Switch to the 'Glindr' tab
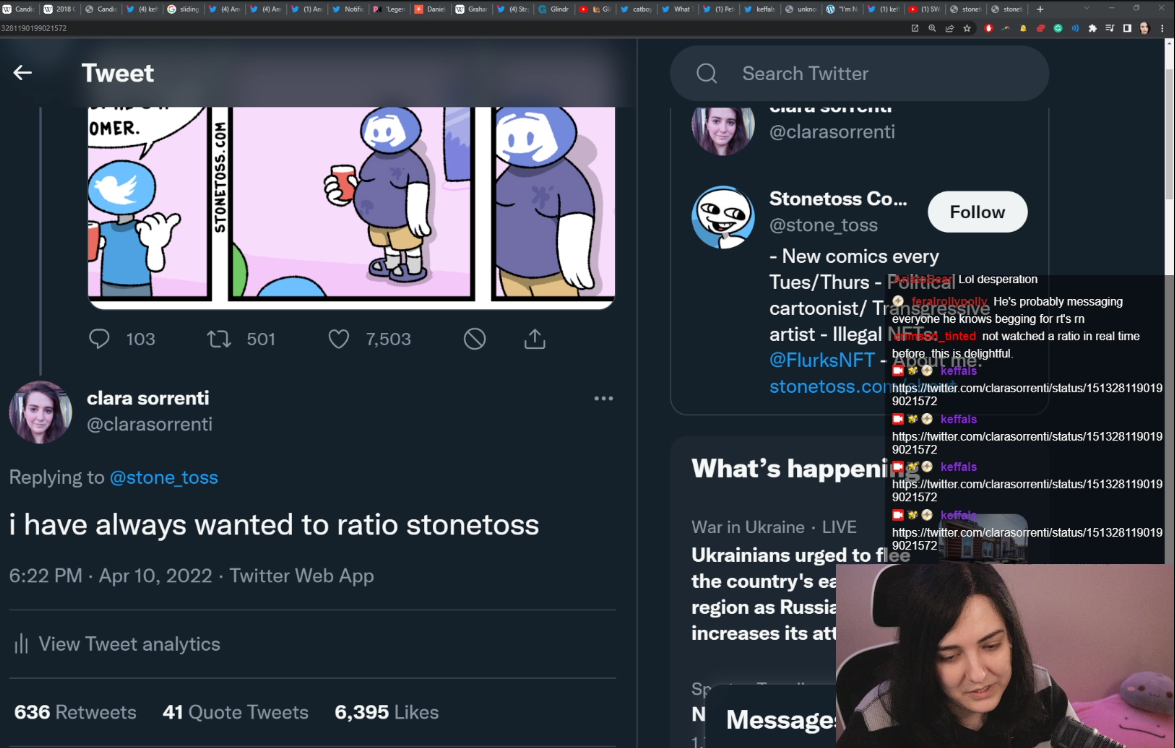 click(553, 9)
